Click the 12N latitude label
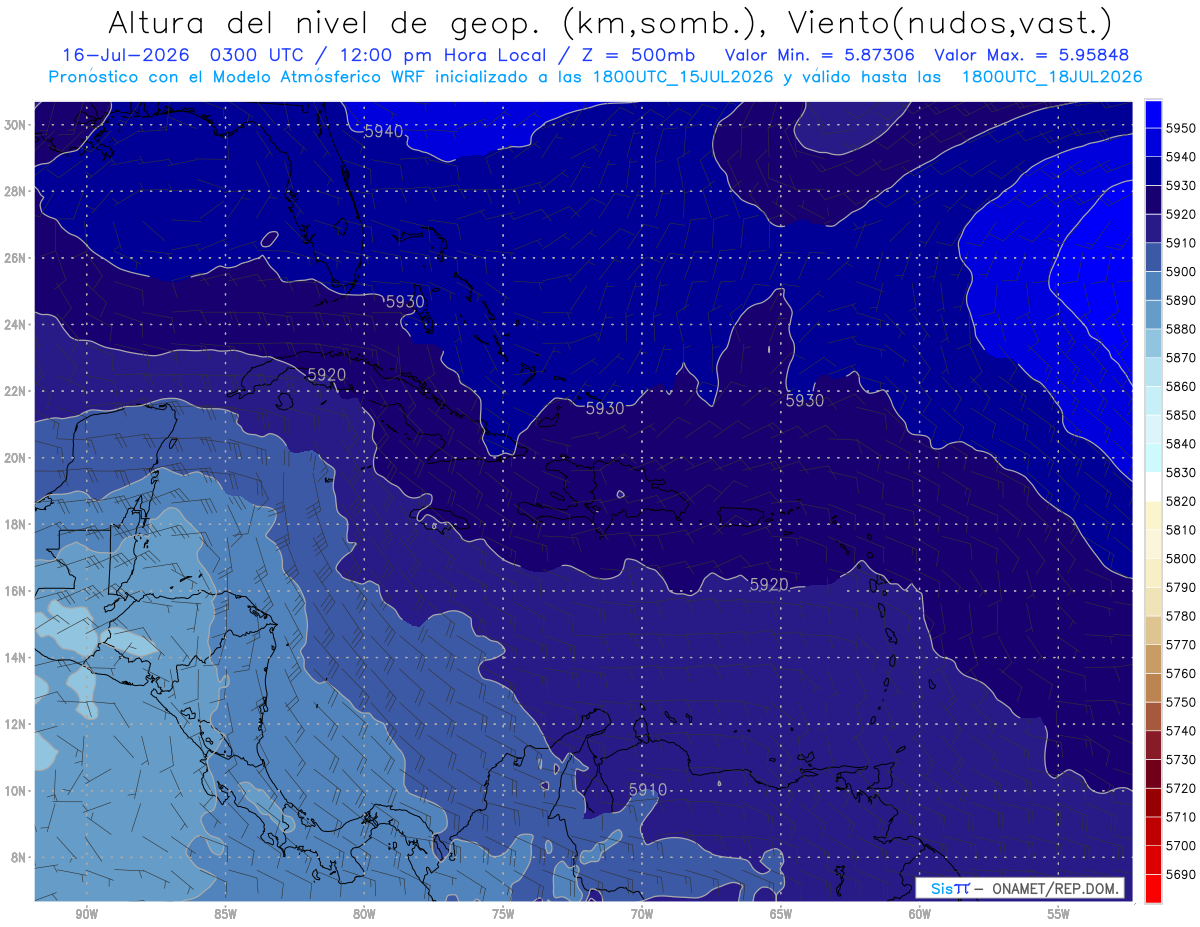Viewport: 1200px width, 927px height. (17, 724)
